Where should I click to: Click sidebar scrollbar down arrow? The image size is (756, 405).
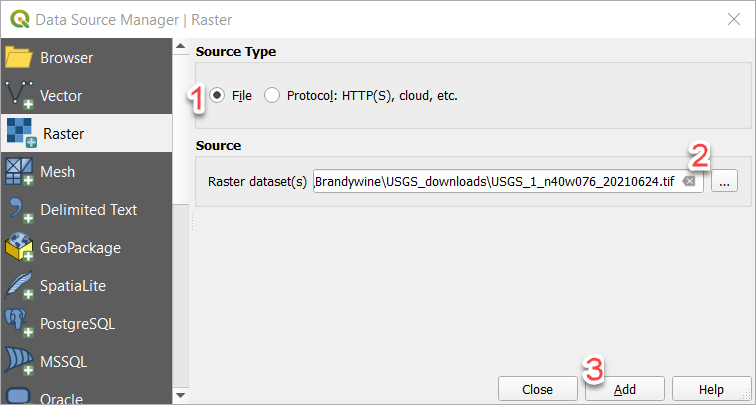click(x=180, y=395)
